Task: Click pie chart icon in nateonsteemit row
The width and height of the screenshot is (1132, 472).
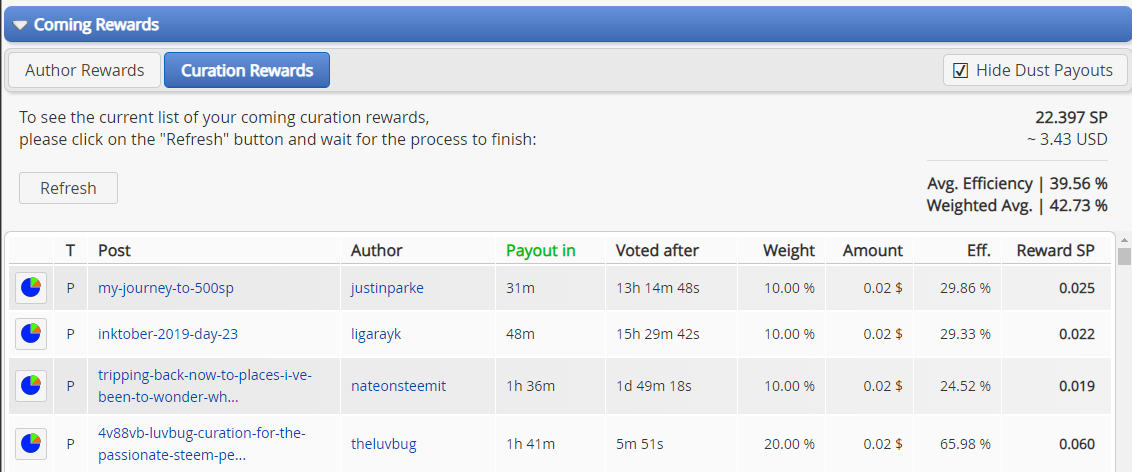Action: [31, 386]
